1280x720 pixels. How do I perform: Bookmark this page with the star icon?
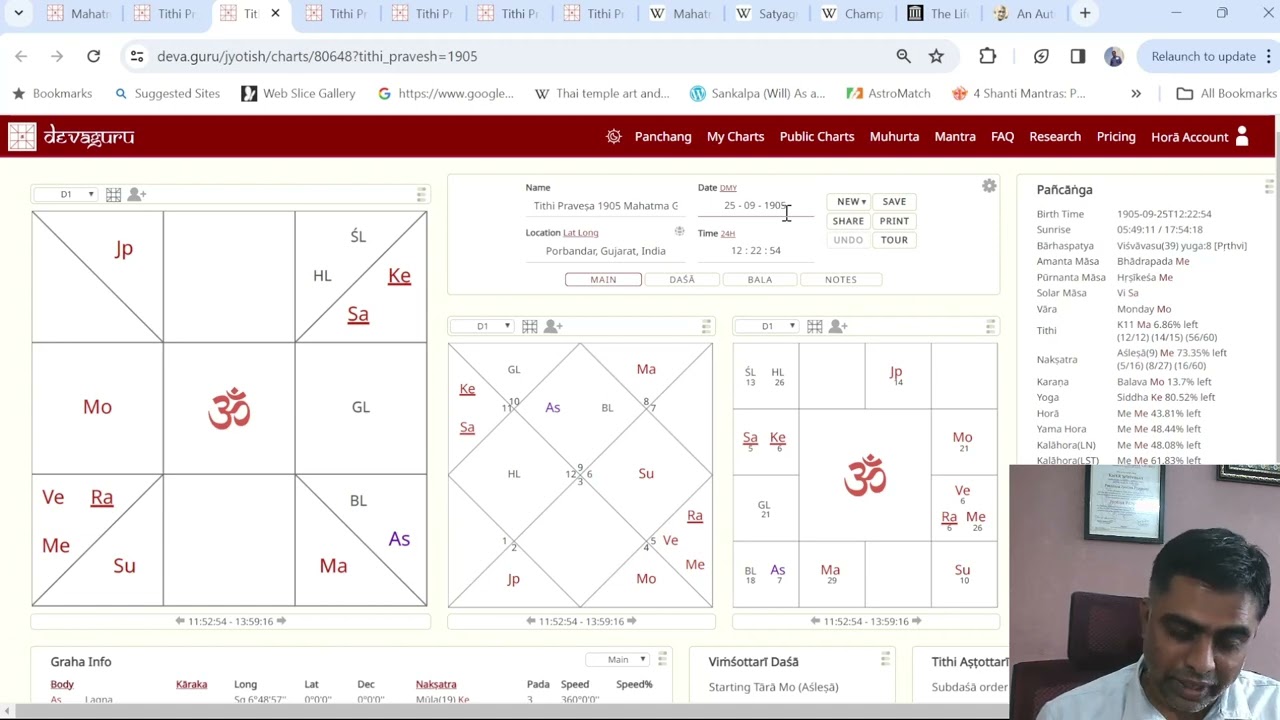click(x=936, y=56)
